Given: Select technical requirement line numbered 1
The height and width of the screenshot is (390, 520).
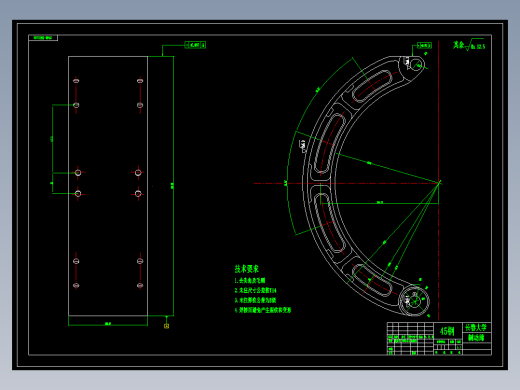Looking at the screenshot, I should point(250,280).
